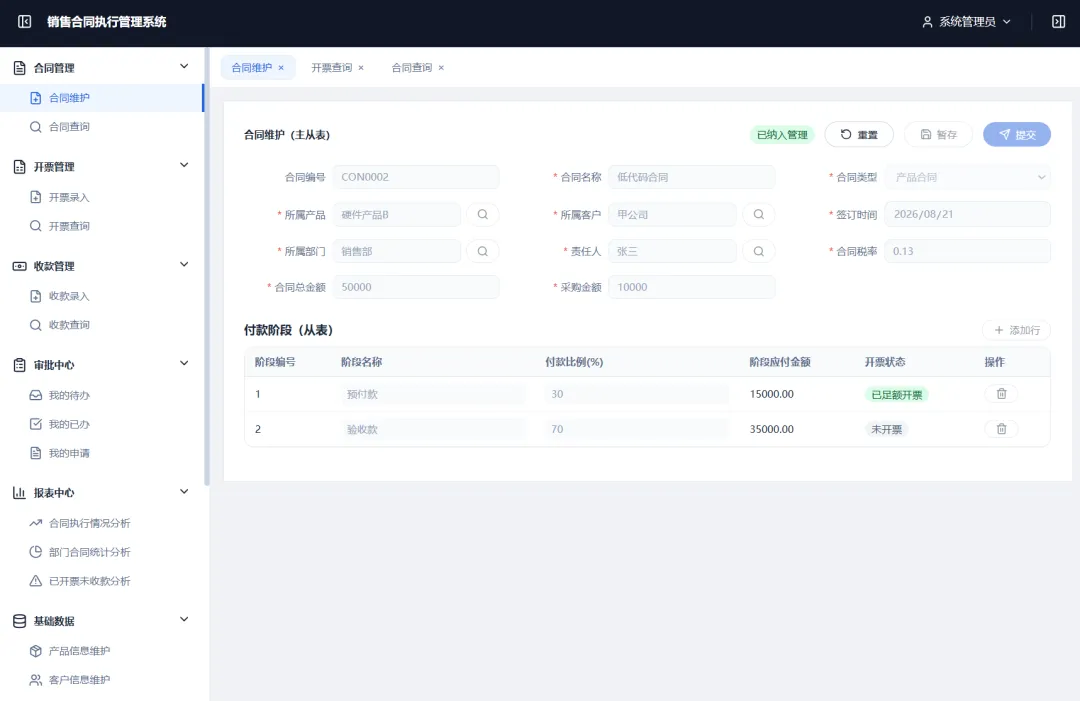The height and width of the screenshot is (701, 1080).
Task: Click the 签订时间 date field
Action: click(x=968, y=214)
